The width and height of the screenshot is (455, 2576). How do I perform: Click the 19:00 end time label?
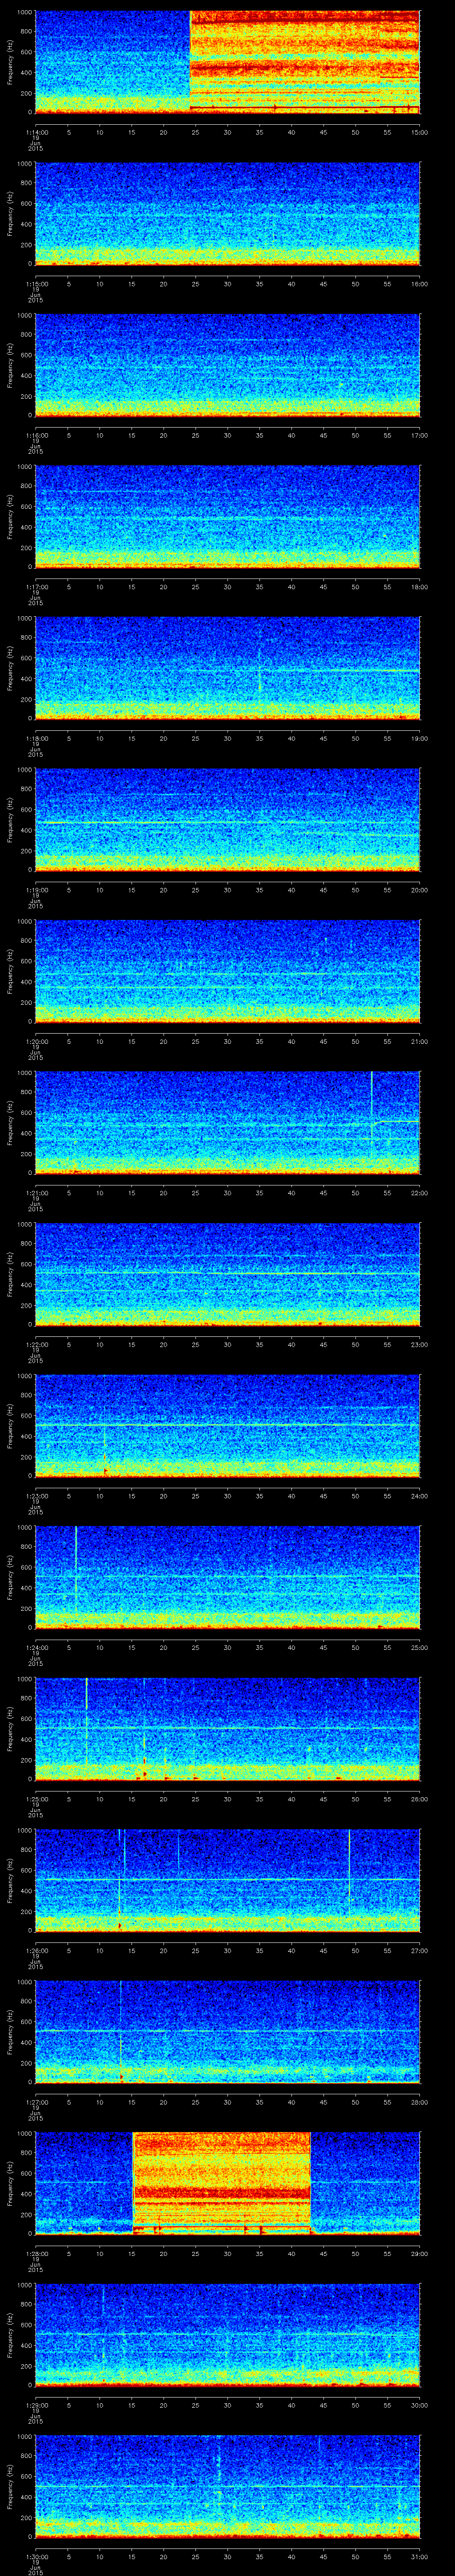pos(419,738)
